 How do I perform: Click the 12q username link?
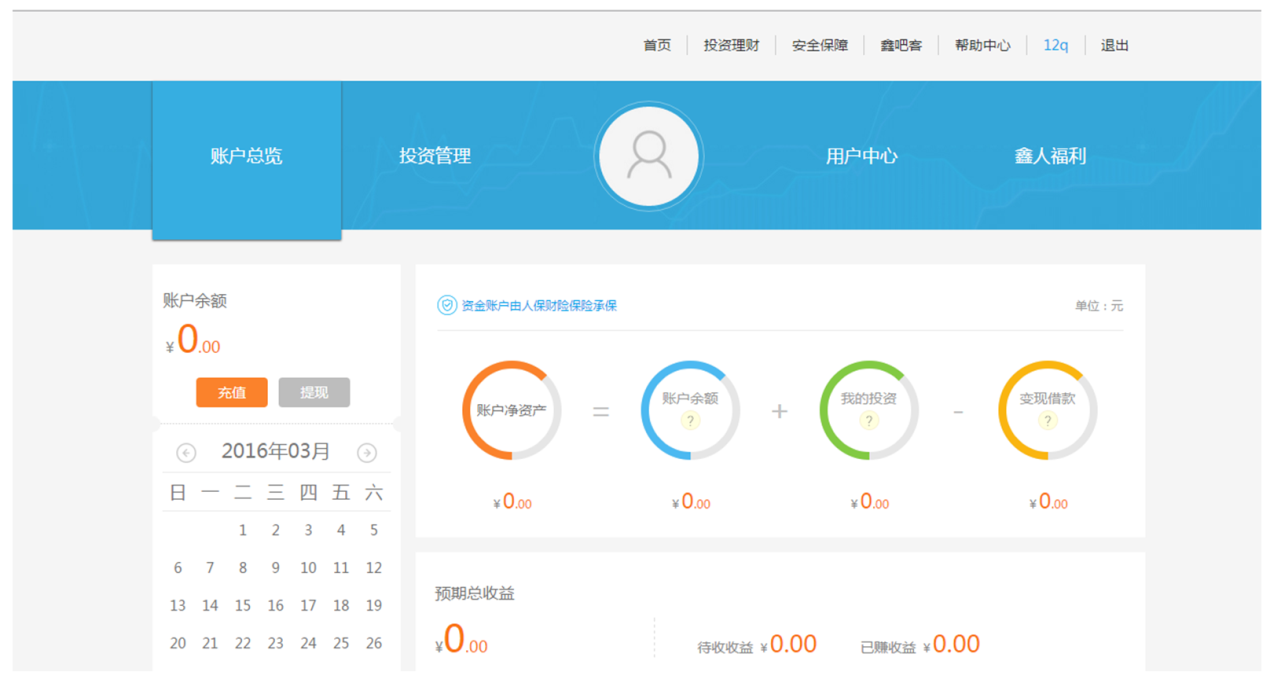click(1056, 45)
